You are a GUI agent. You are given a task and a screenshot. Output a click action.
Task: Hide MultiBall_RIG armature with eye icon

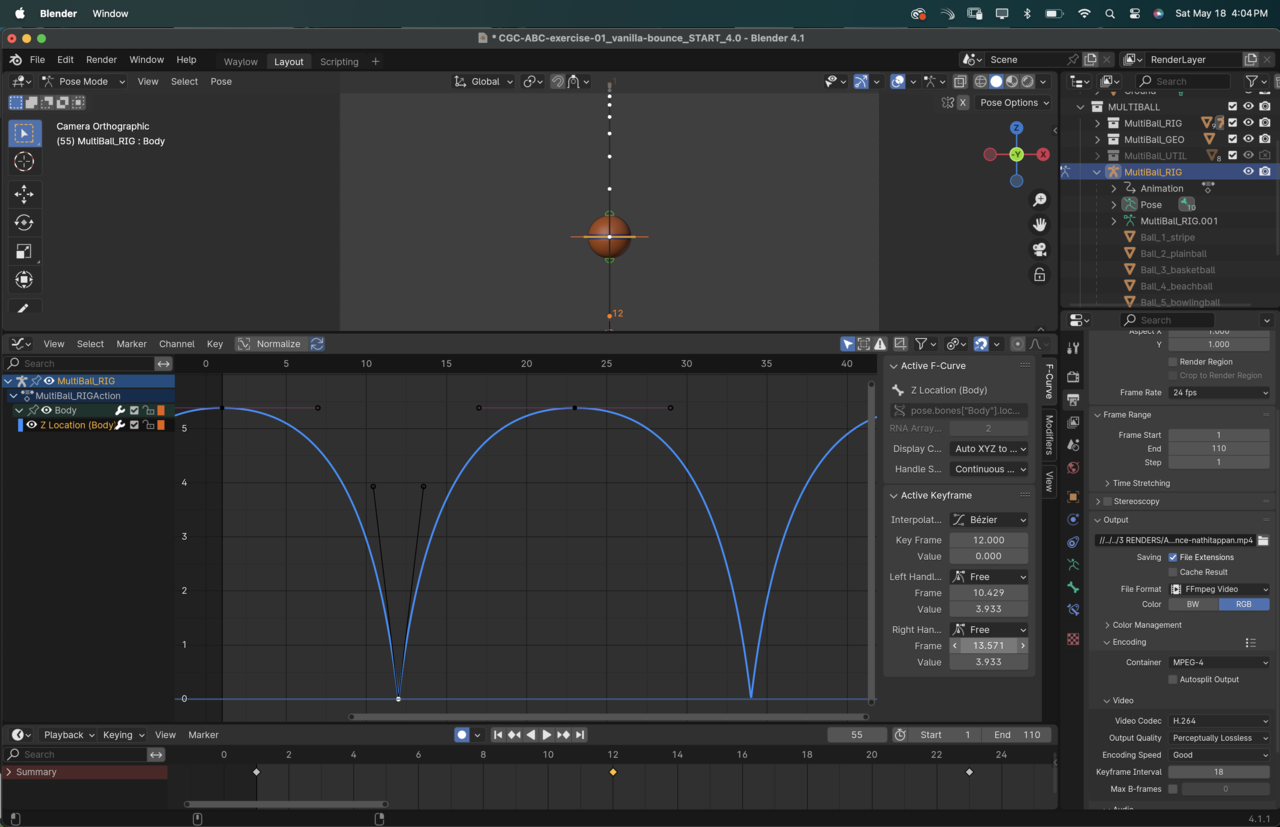[x=1248, y=172]
